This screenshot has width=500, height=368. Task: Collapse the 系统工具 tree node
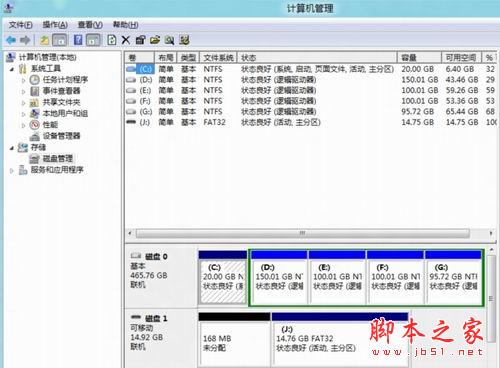[x=12, y=69]
